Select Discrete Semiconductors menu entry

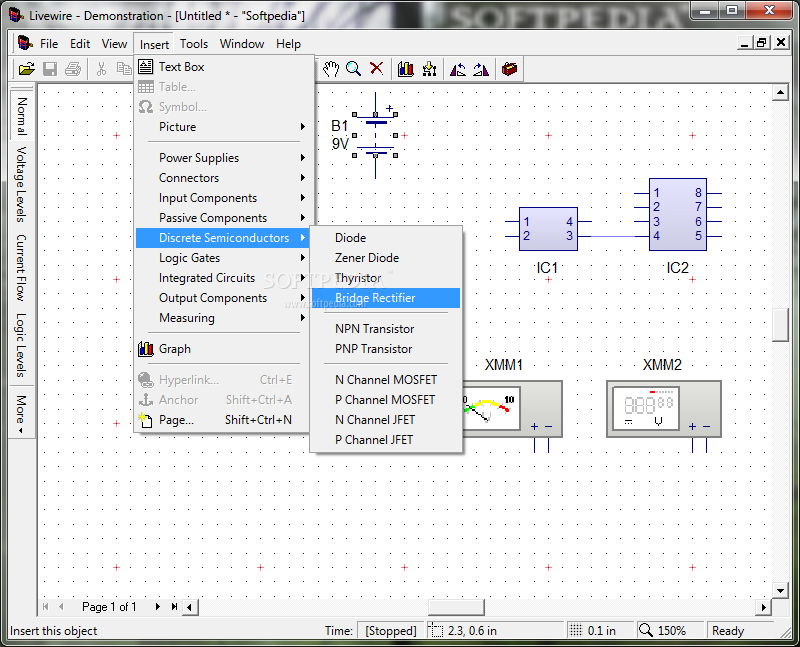(224, 238)
